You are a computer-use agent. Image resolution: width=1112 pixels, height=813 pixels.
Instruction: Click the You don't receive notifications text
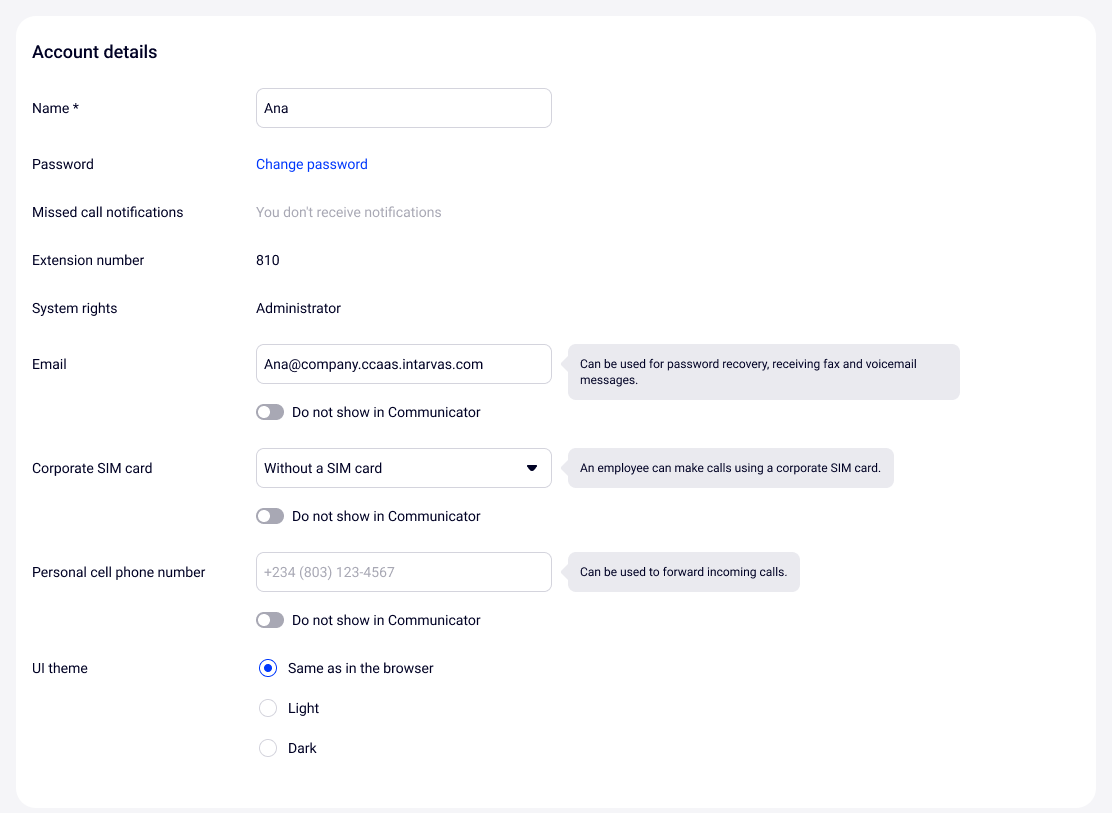(348, 212)
